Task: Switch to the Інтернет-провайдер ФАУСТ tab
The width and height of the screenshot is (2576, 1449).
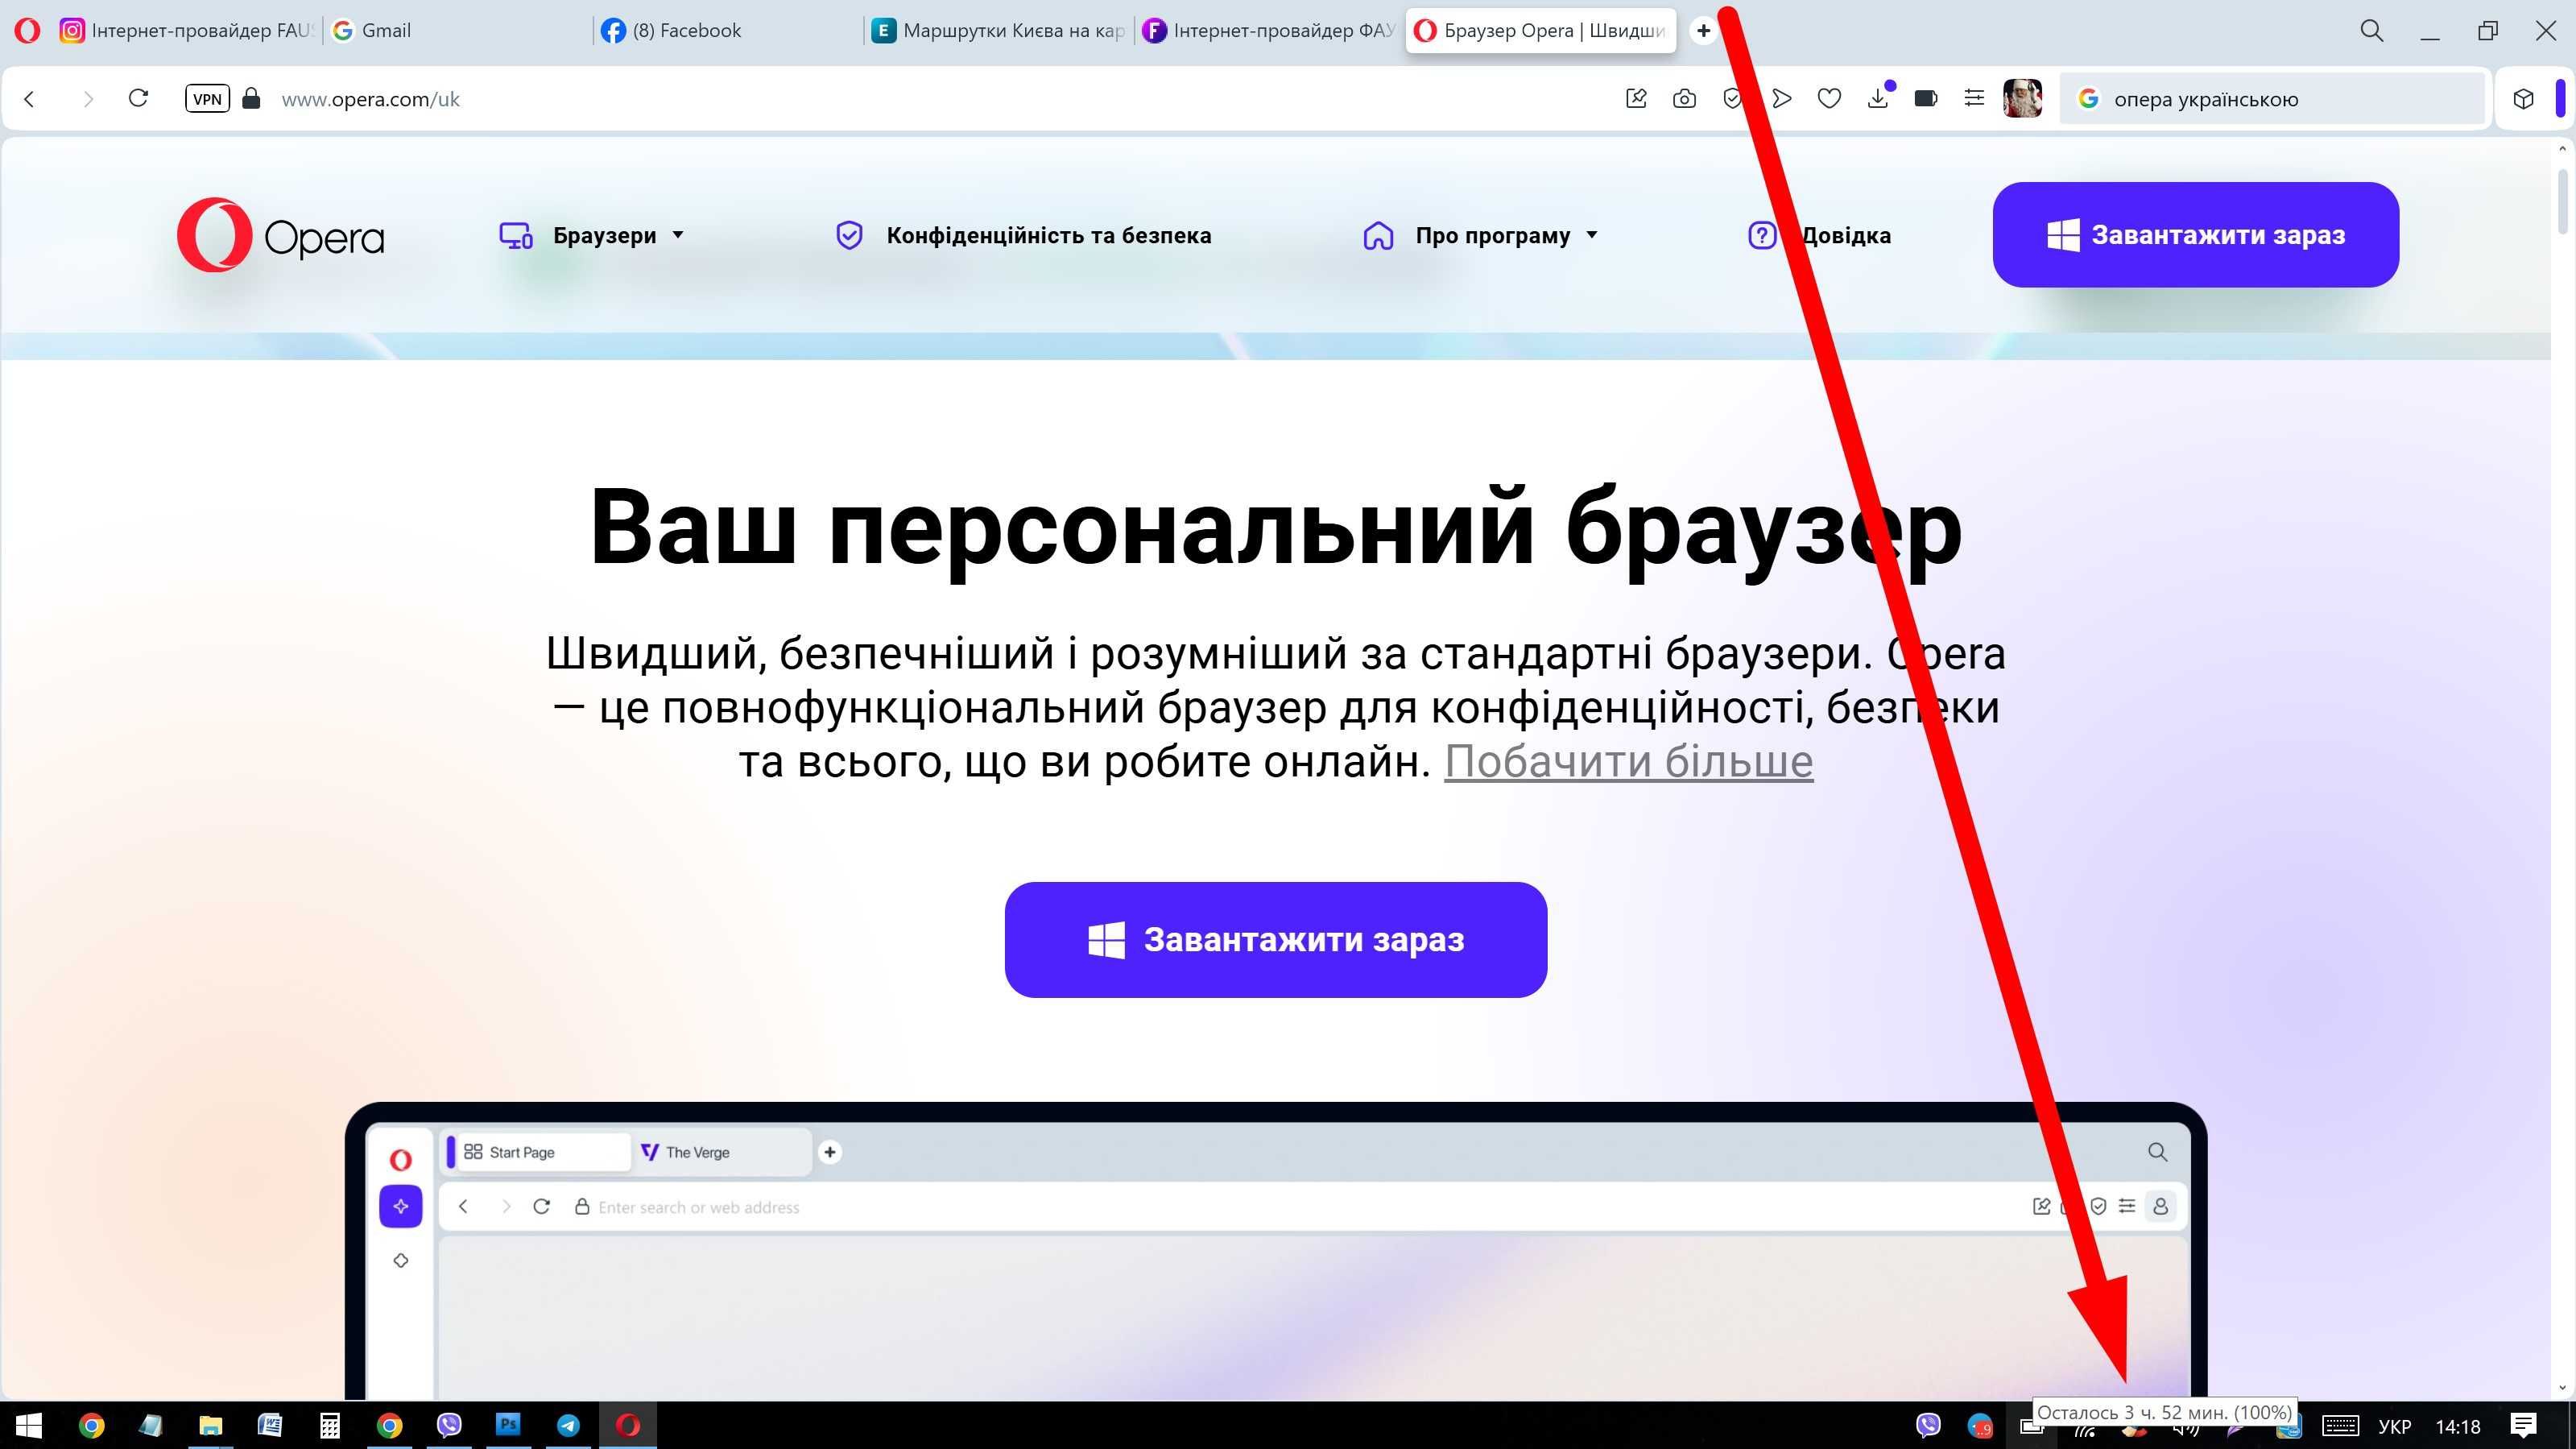Action: point(1268,30)
